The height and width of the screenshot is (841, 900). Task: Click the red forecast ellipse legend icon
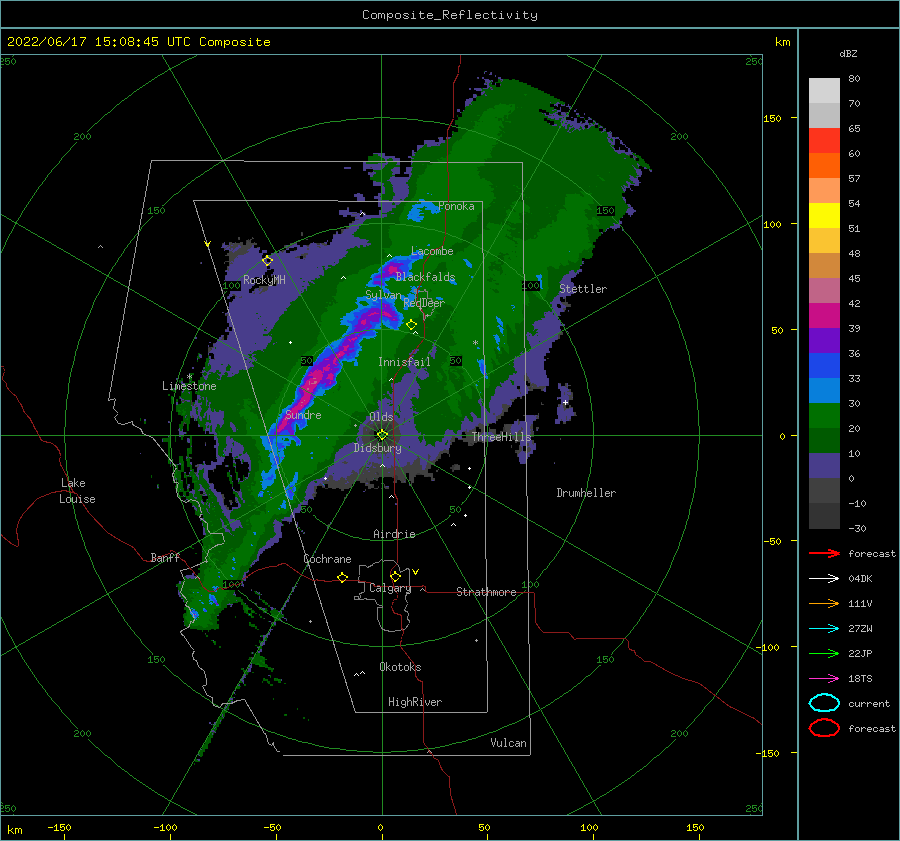(824, 728)
